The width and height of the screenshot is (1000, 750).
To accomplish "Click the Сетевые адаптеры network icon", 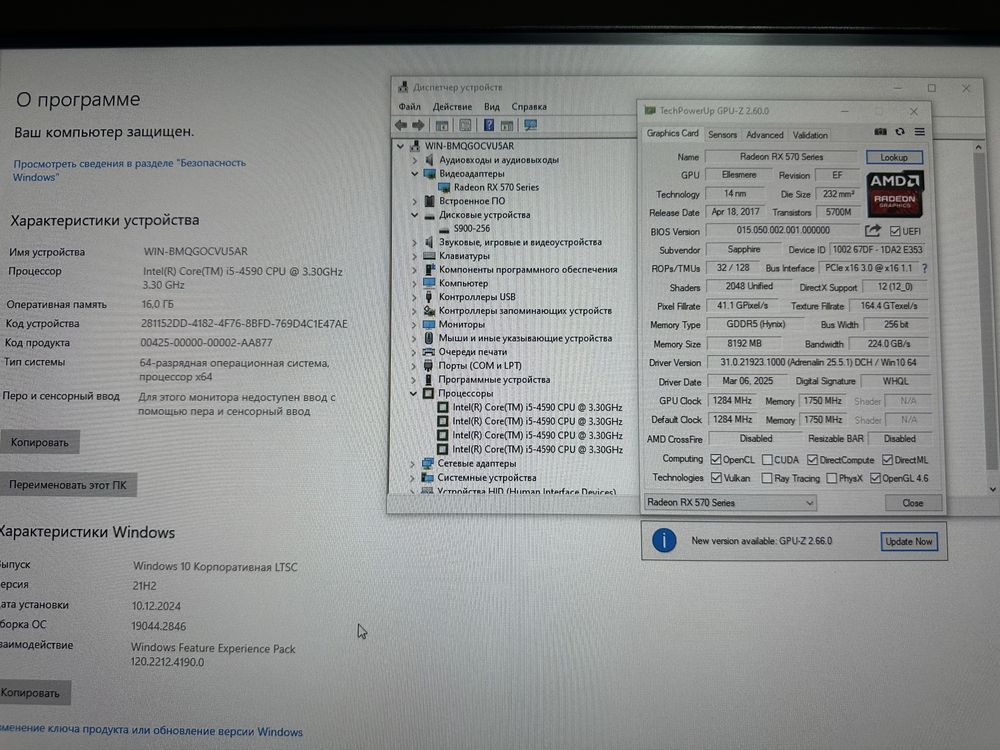I will click(x=428, y=464).
